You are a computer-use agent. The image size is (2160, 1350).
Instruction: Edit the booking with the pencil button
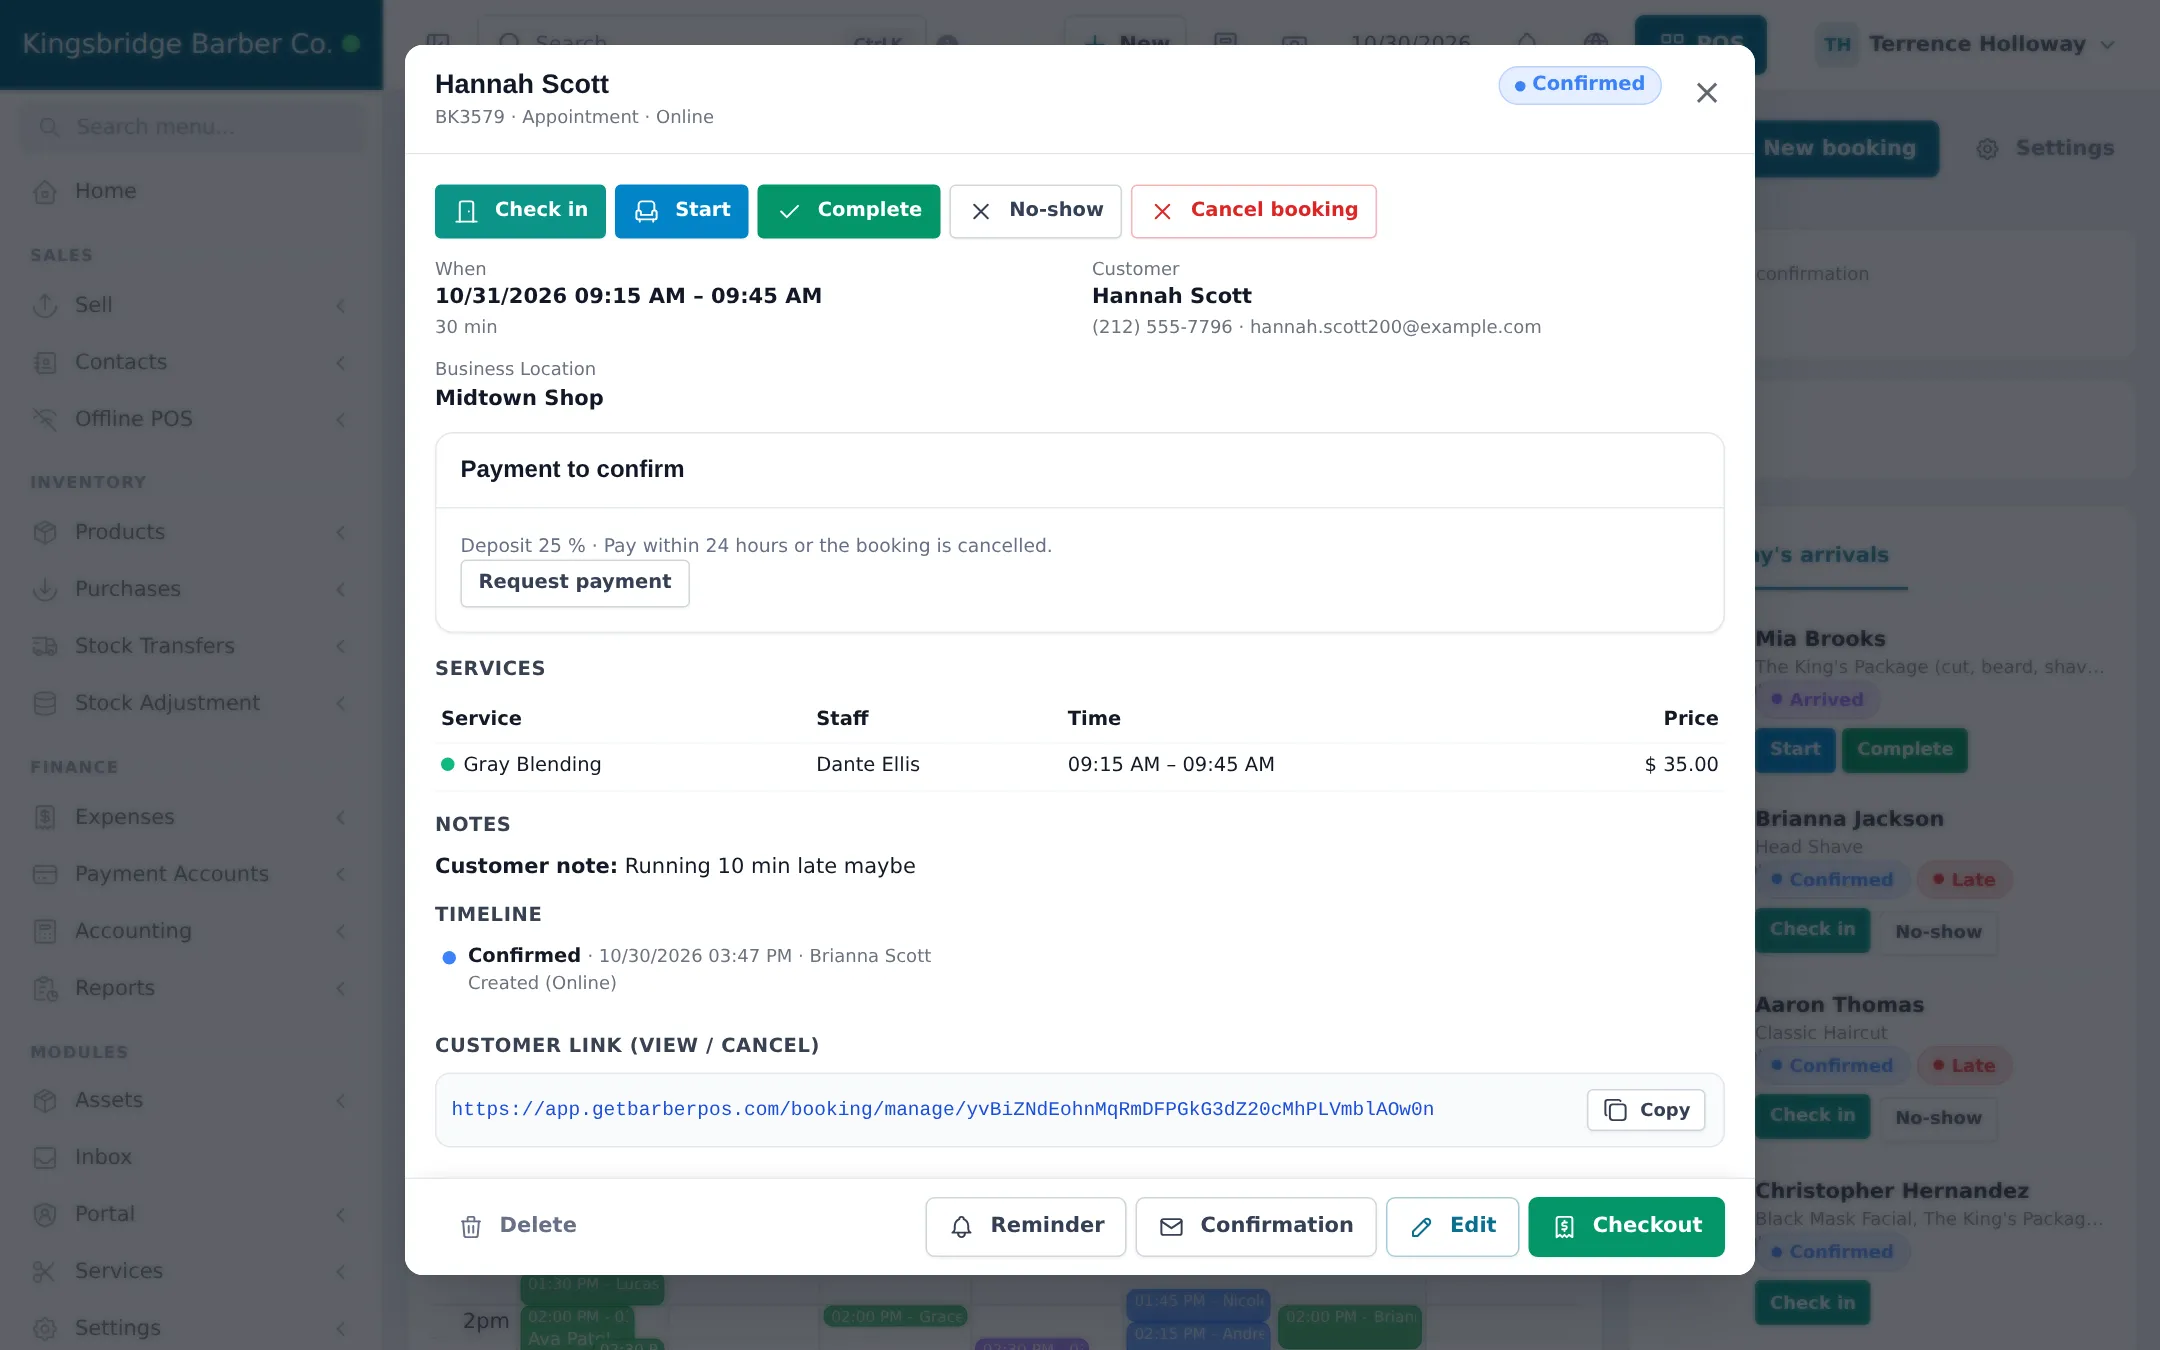[x=1452, y=1226]
